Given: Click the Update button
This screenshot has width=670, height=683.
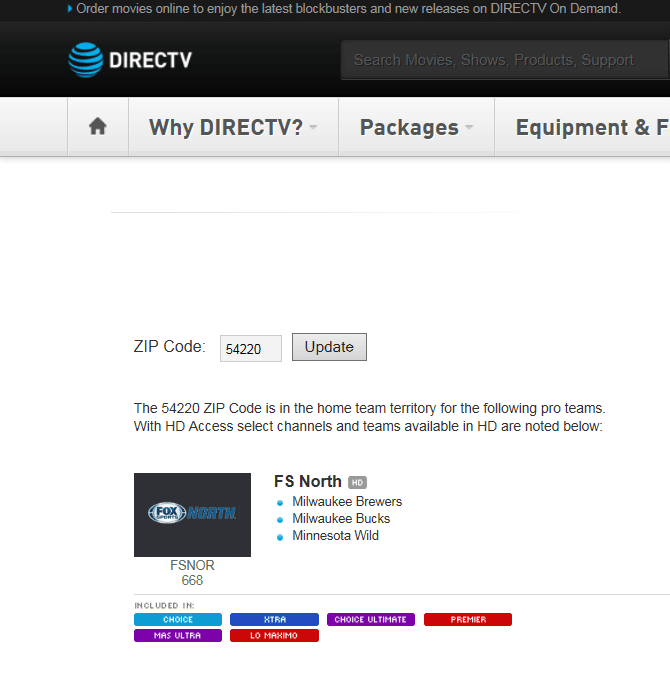Looking at the screenshot, I should pyautogui.click(x=329, y=347).
